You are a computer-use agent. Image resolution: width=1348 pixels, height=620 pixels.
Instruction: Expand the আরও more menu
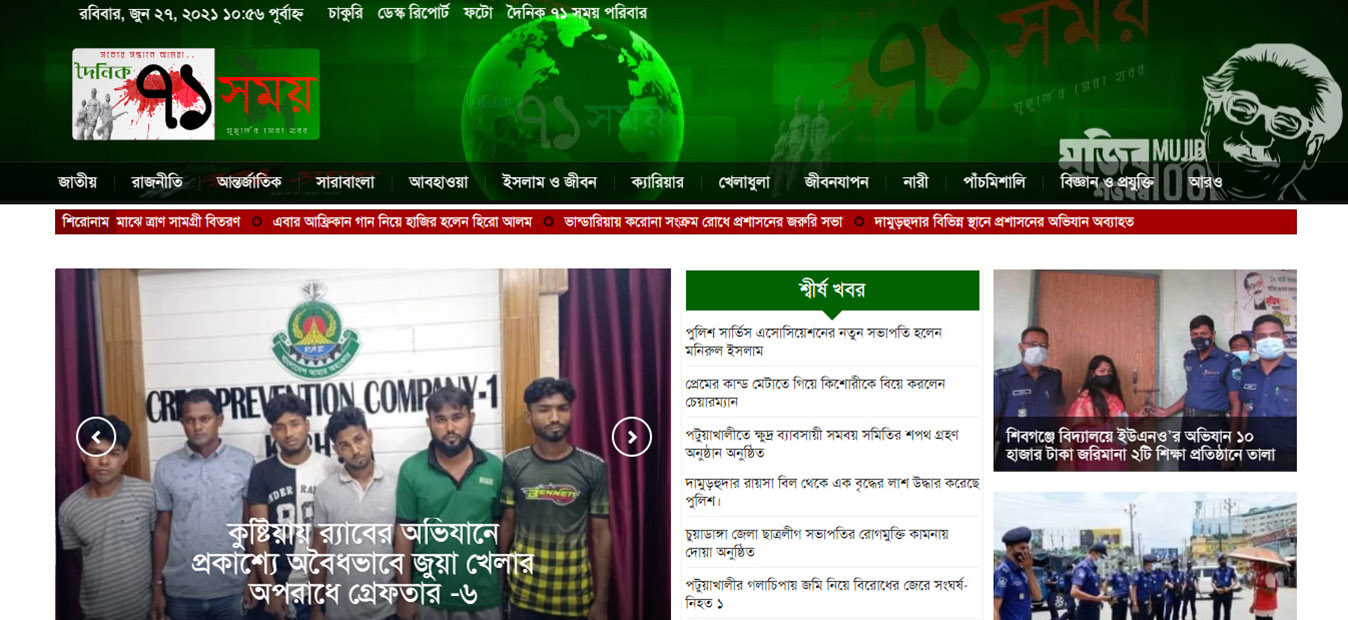(x=1206, y=182)
